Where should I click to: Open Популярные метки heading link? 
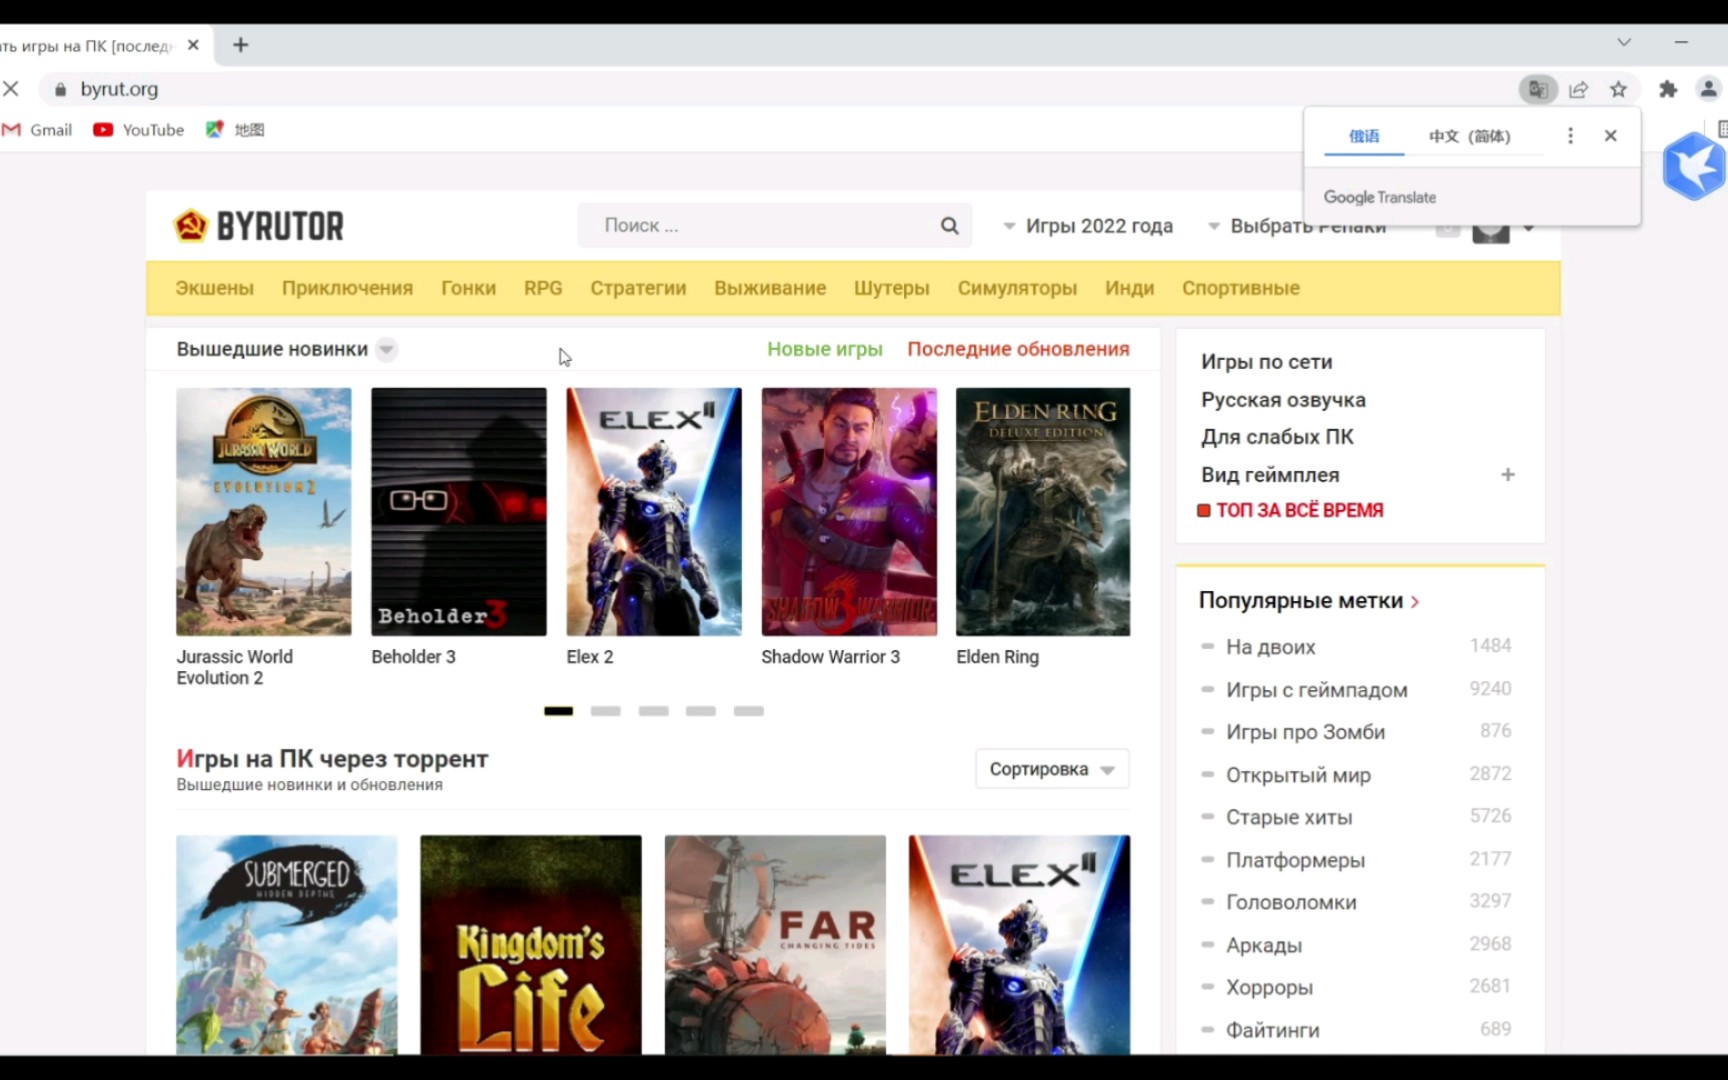coord(1309,601)
